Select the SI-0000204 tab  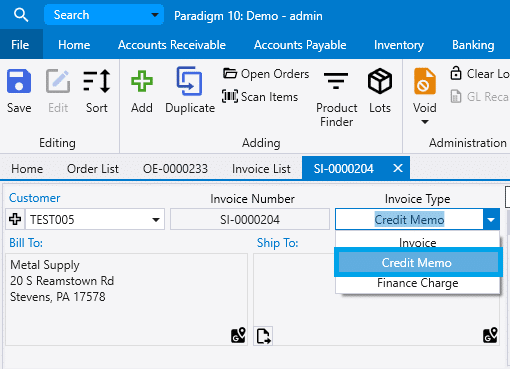click(343, 169)
